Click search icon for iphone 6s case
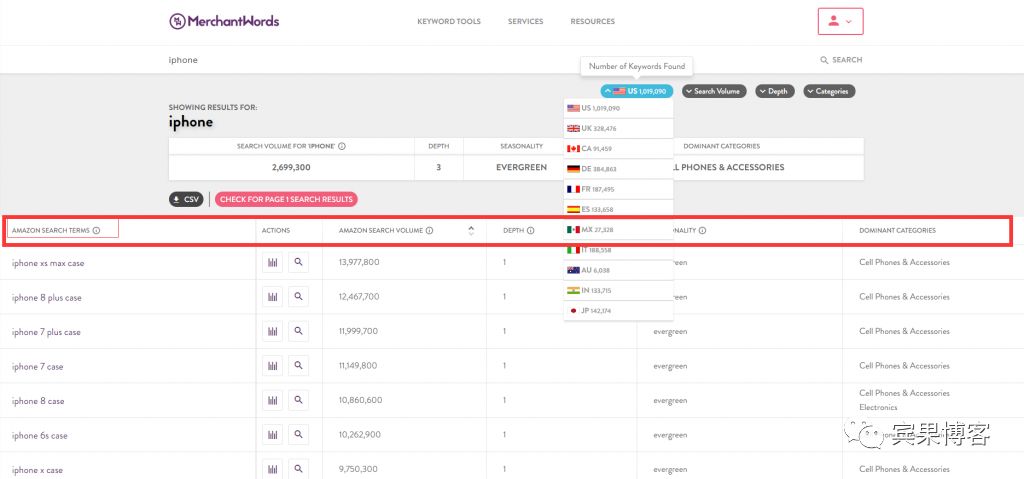The height and width of the screenshot is (479, 1024). click(298, 435)
